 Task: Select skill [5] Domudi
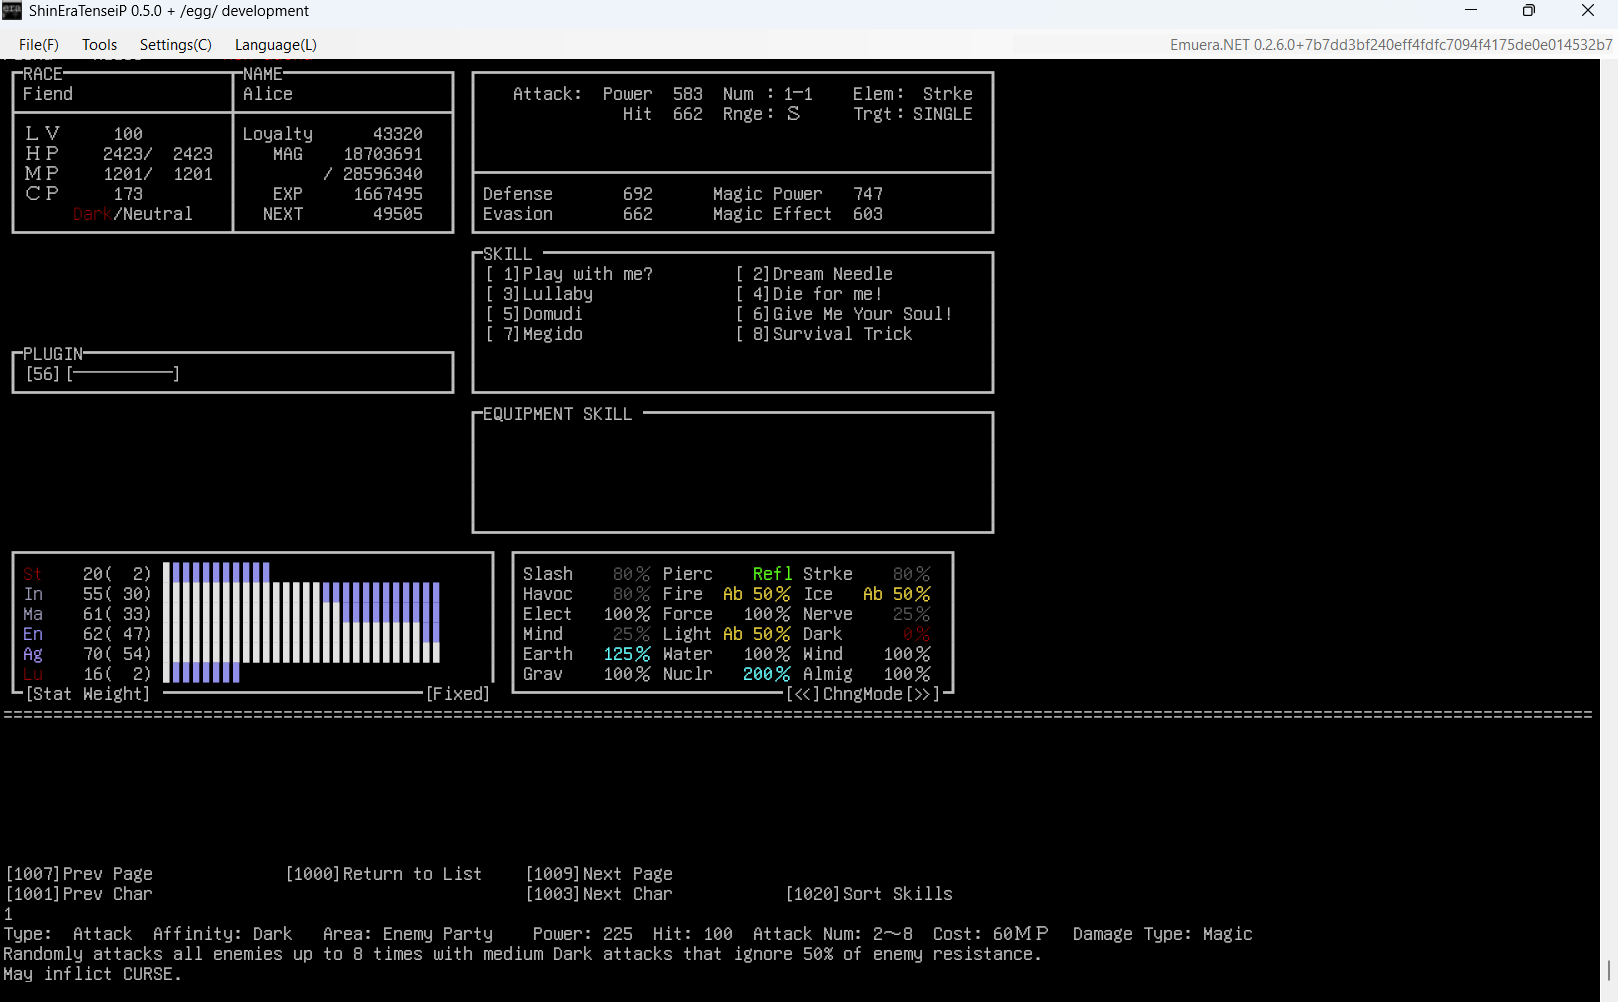(x=533, y=314)
